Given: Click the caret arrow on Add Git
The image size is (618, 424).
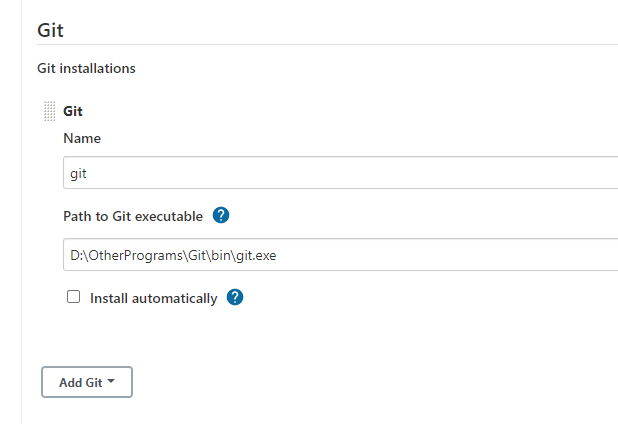Looking at the screenshot, I should (110, 381).
